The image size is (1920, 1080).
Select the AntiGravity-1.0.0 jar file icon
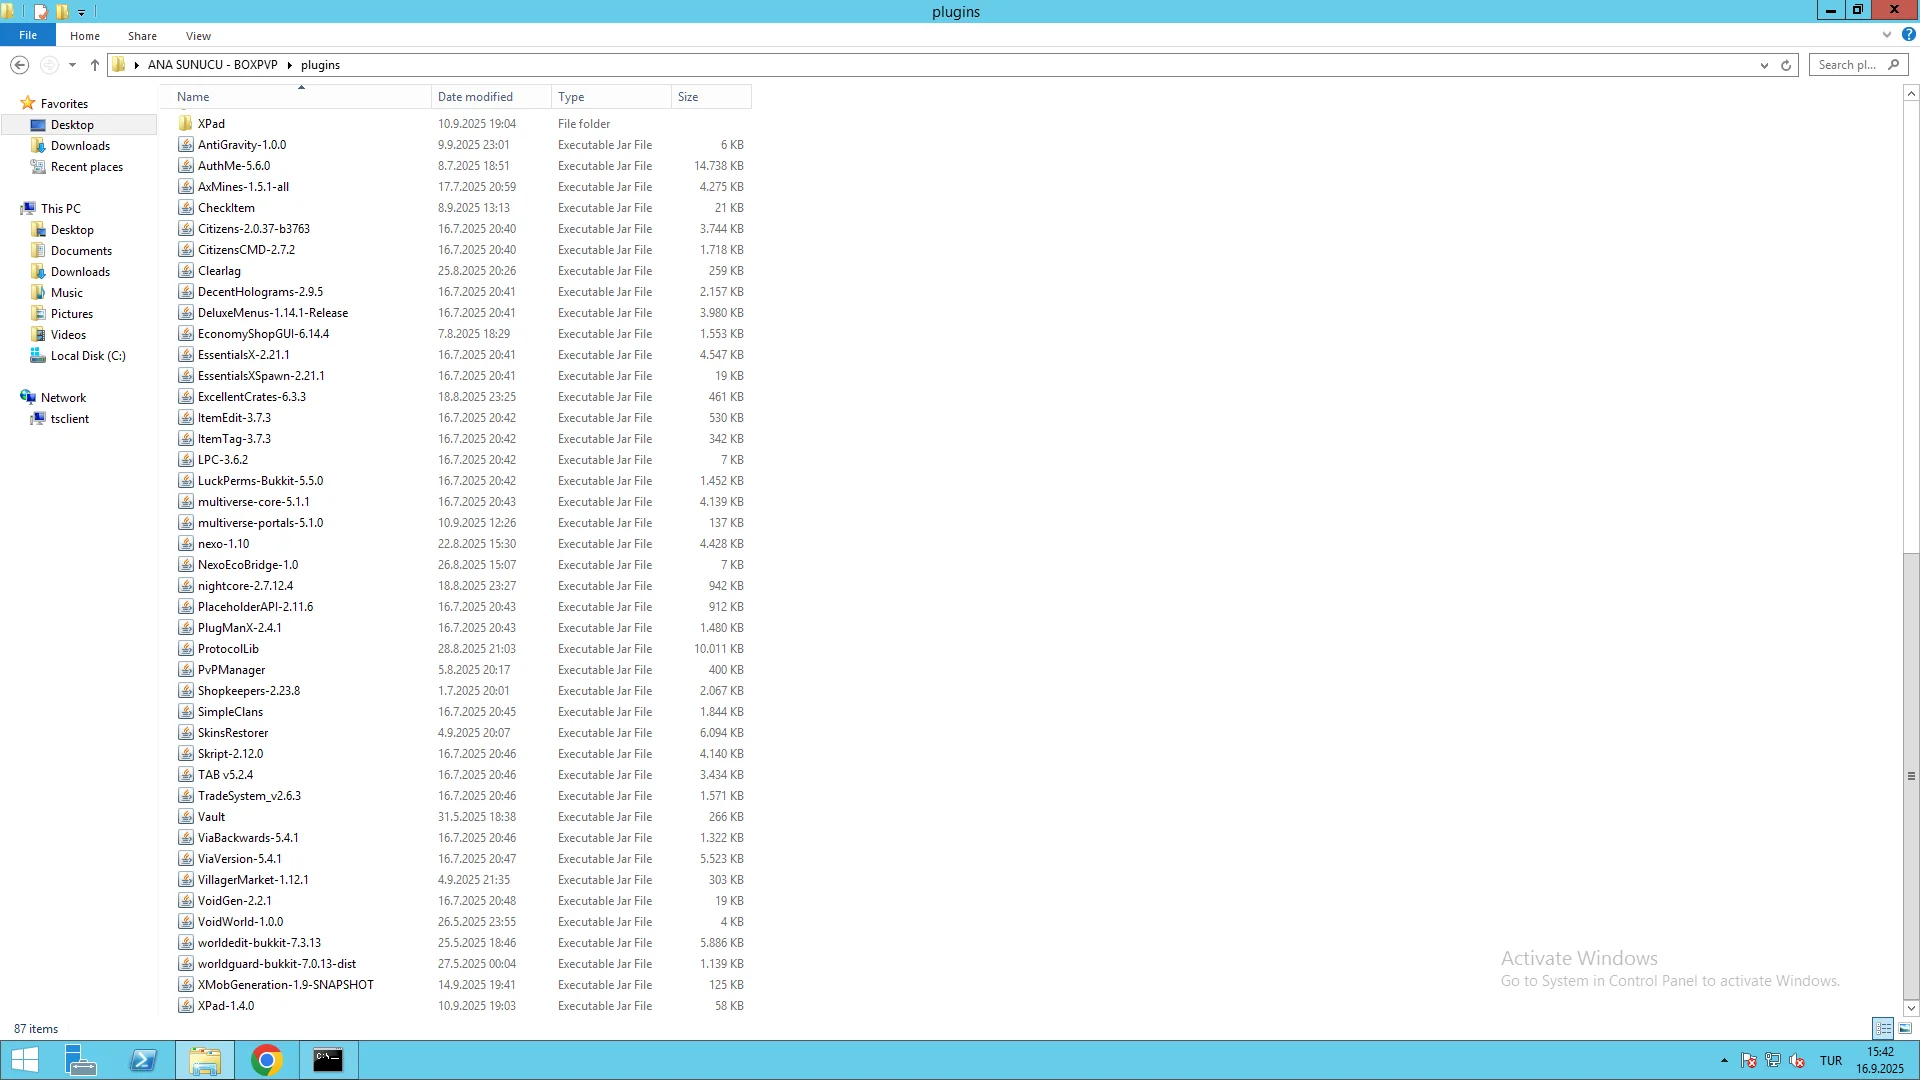pos(186,145)
